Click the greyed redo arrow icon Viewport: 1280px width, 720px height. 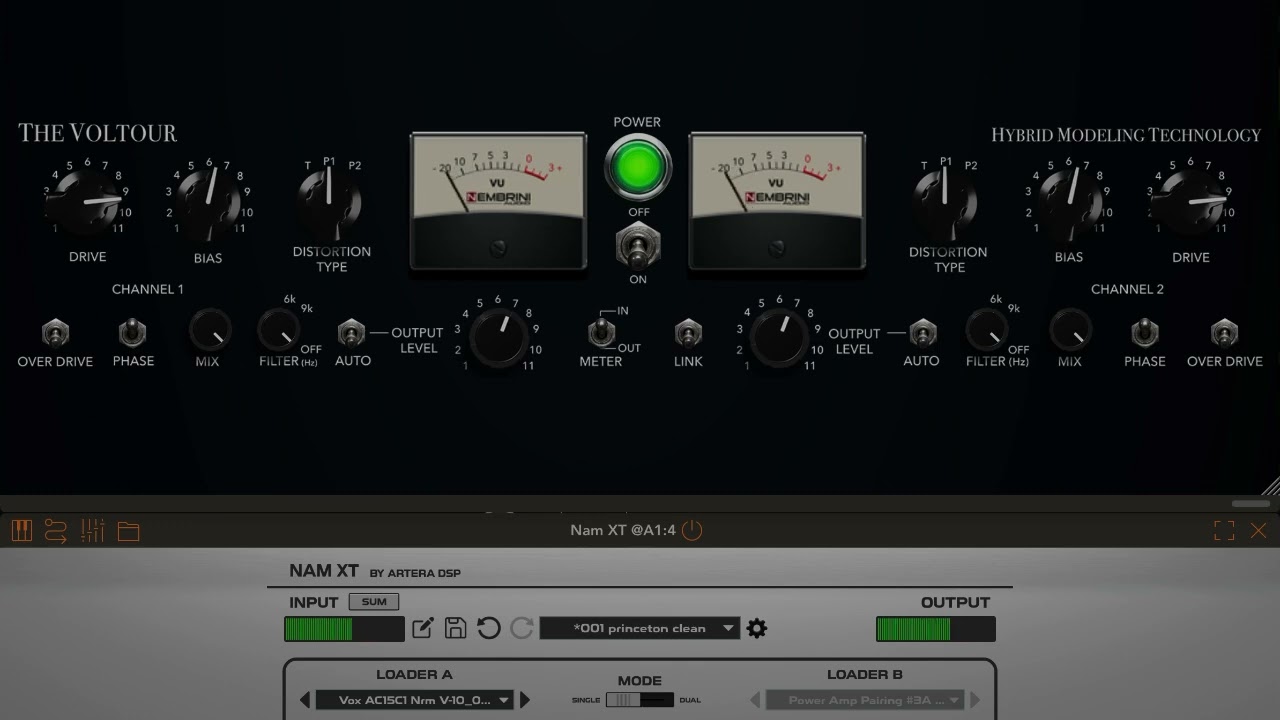(x=521, y=628)
